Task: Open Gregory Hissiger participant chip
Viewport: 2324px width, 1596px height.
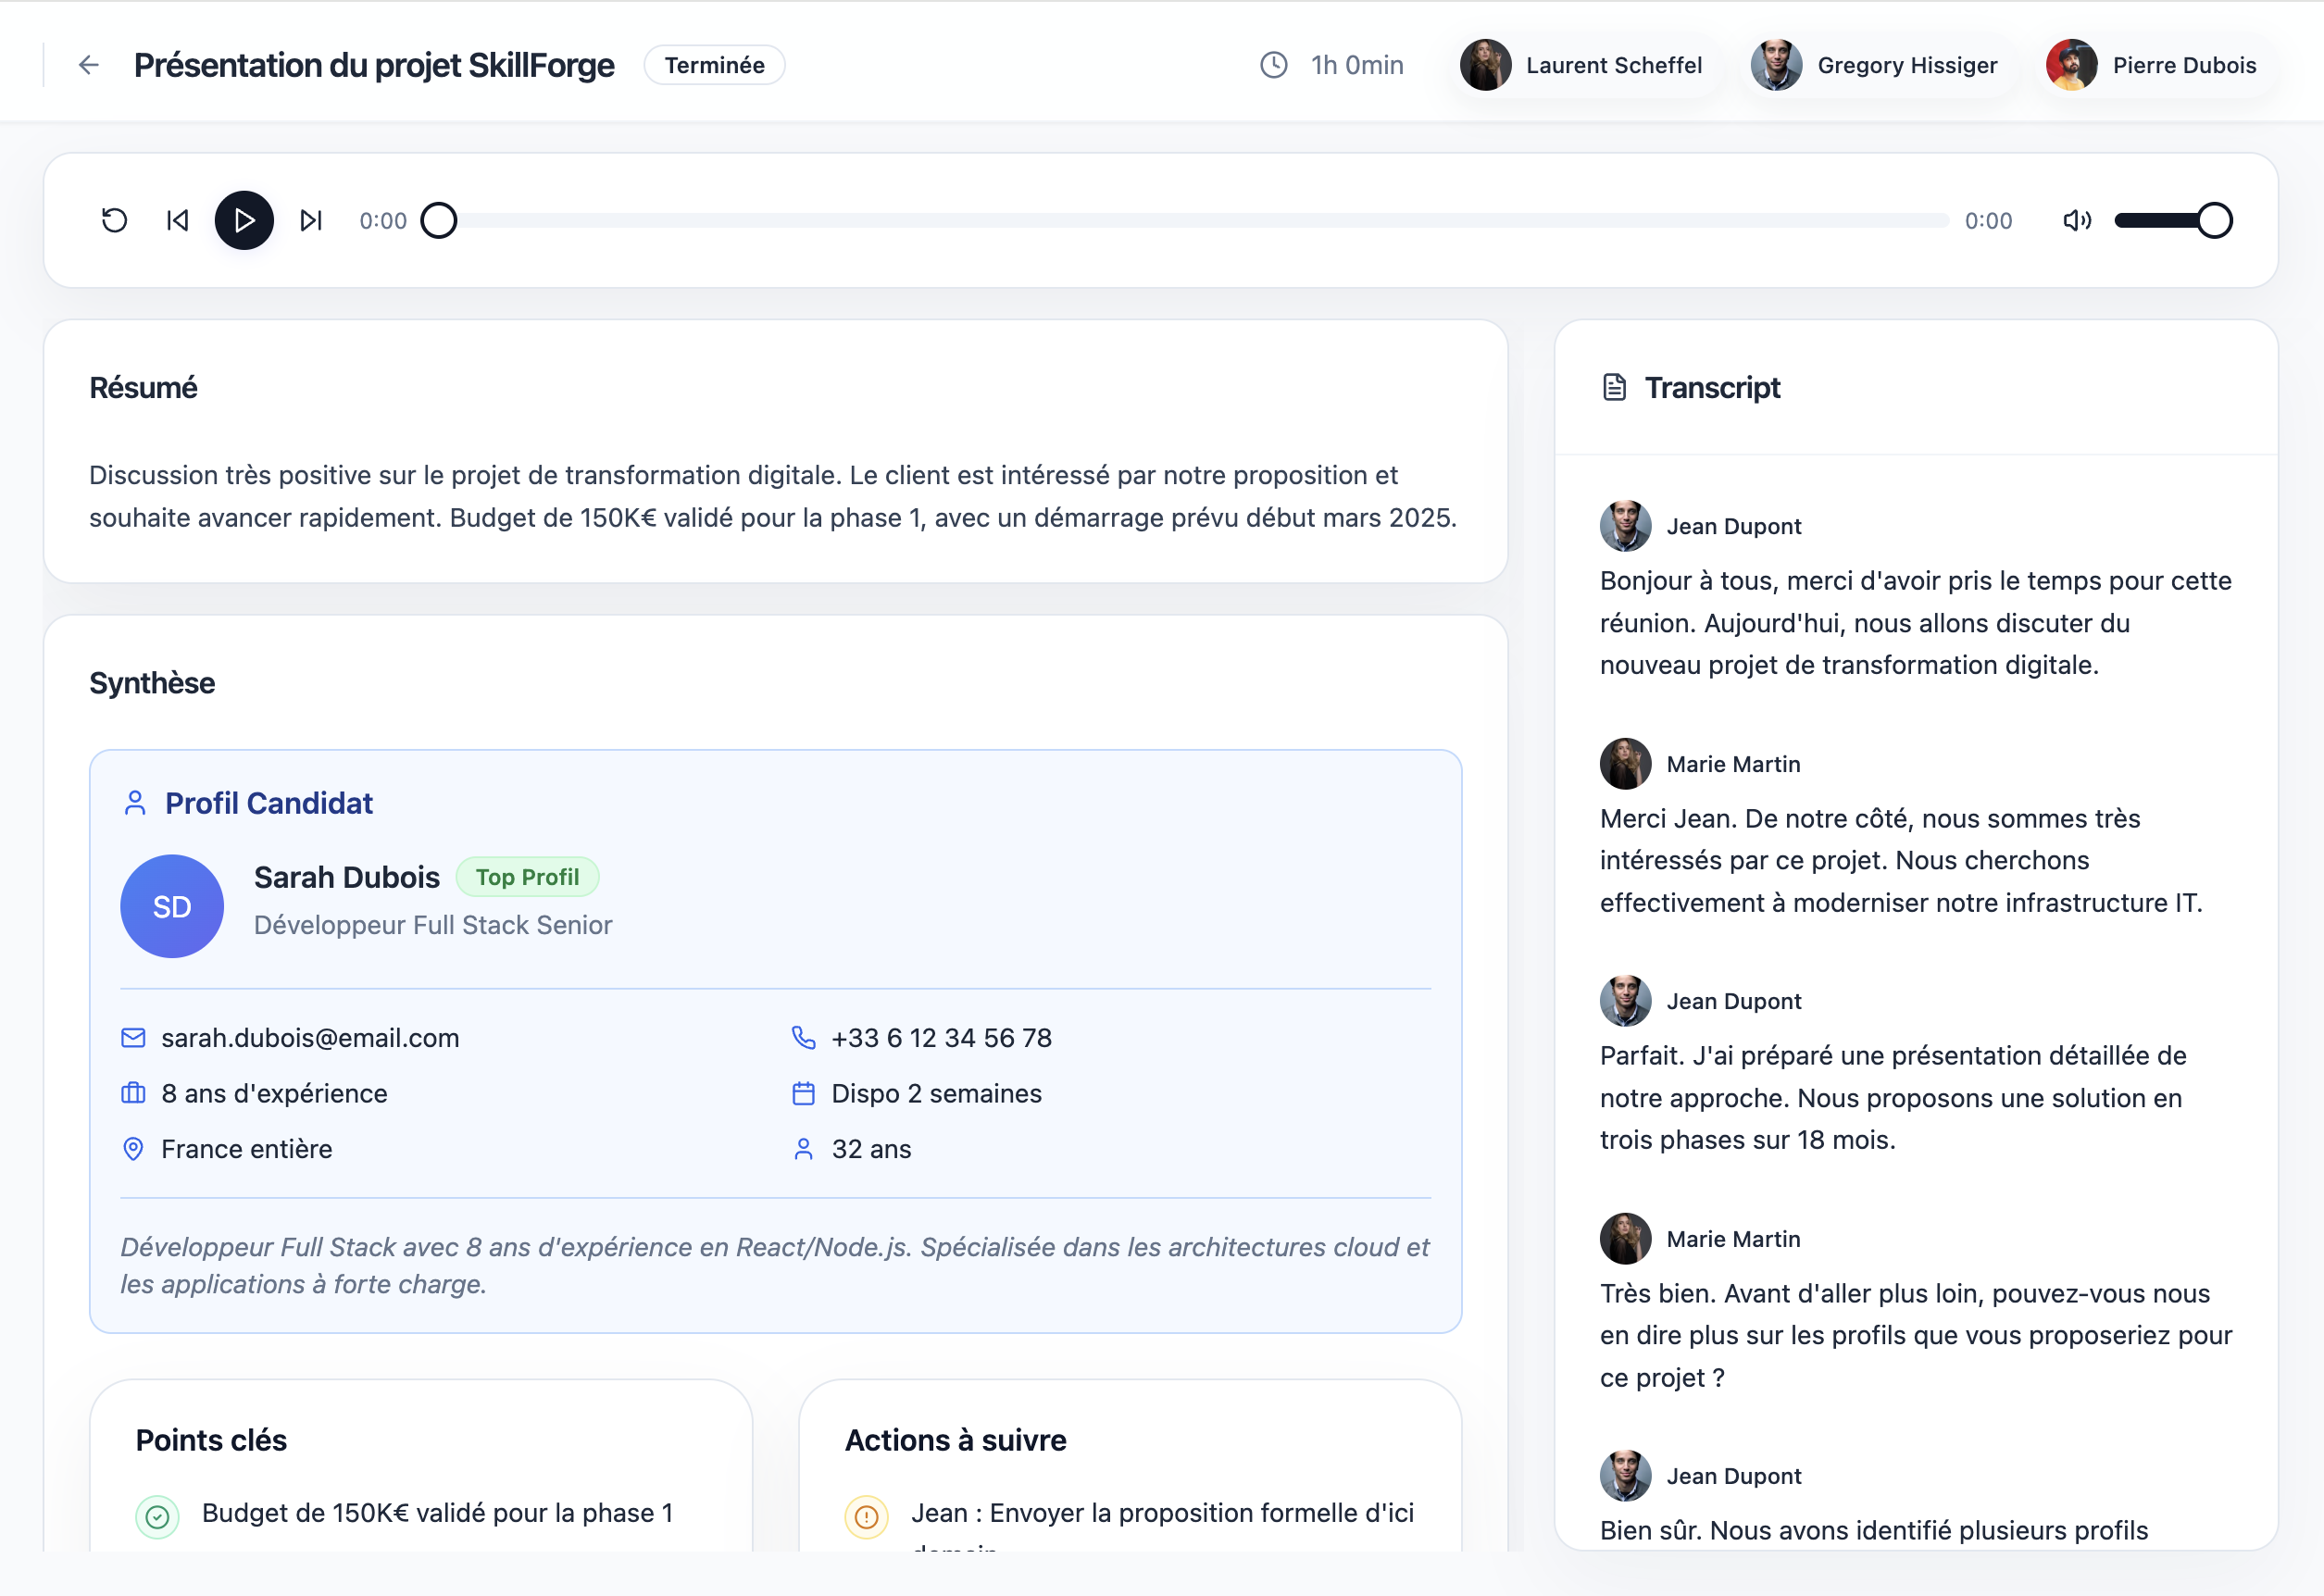Action: pos(1875,65)
